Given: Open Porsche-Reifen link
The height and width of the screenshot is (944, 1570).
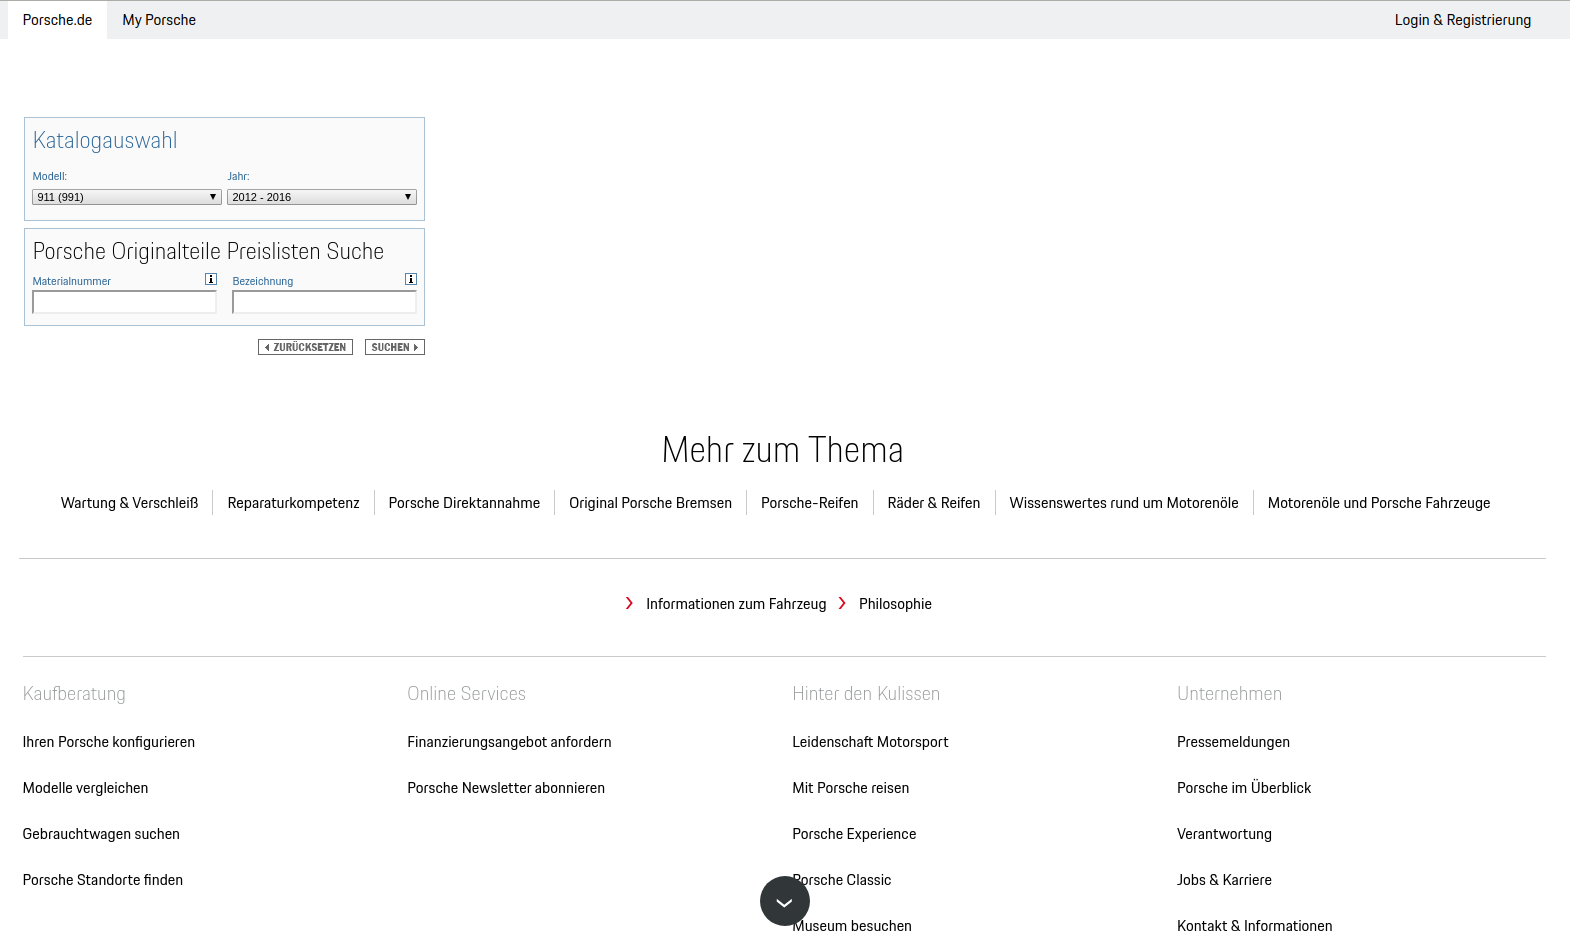Looking at the screenshot, I should point(809,503).
